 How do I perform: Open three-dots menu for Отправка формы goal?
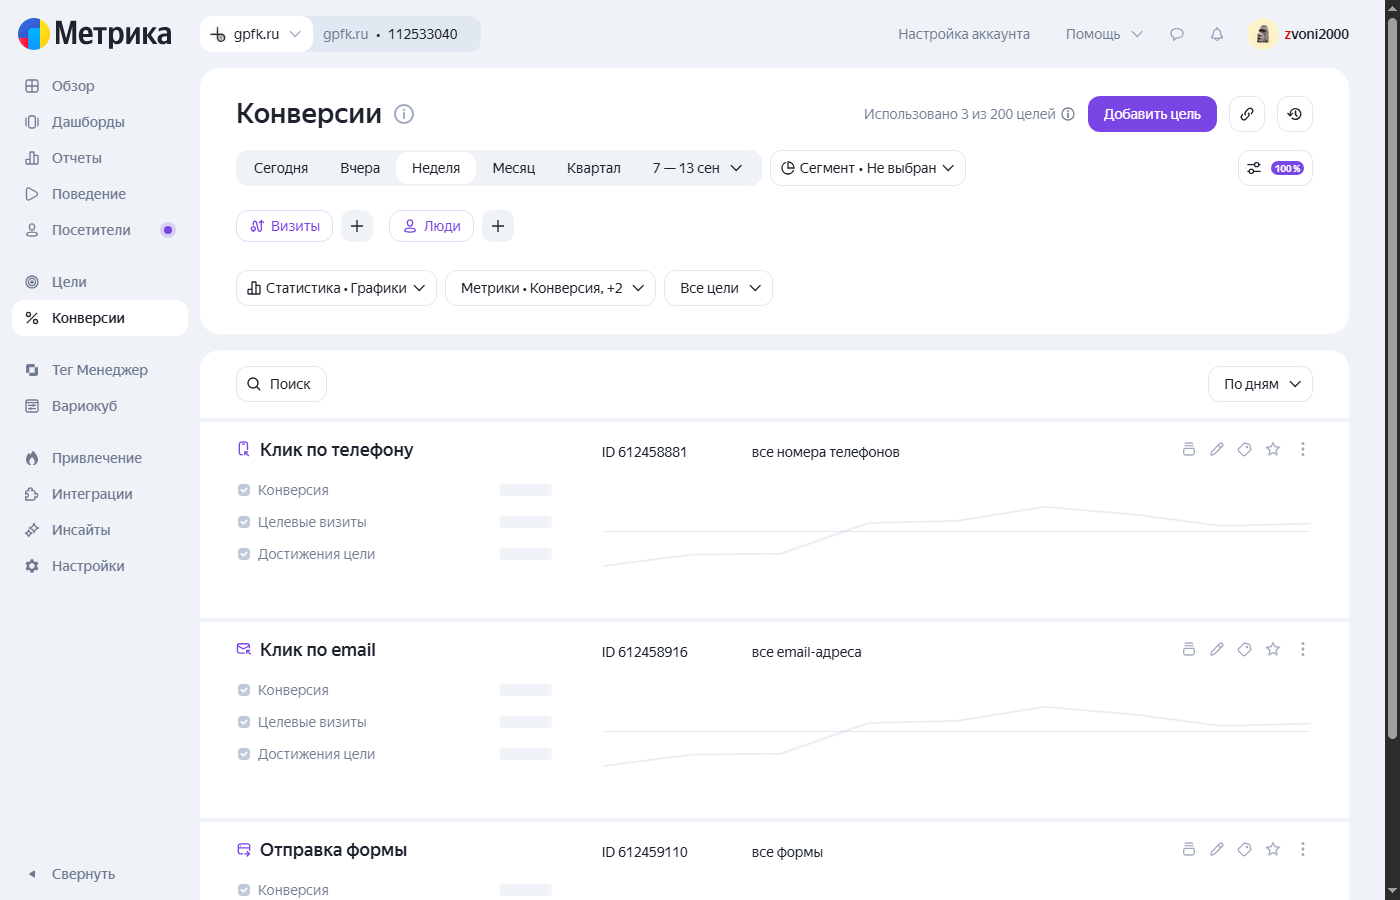coord(1303,849)
